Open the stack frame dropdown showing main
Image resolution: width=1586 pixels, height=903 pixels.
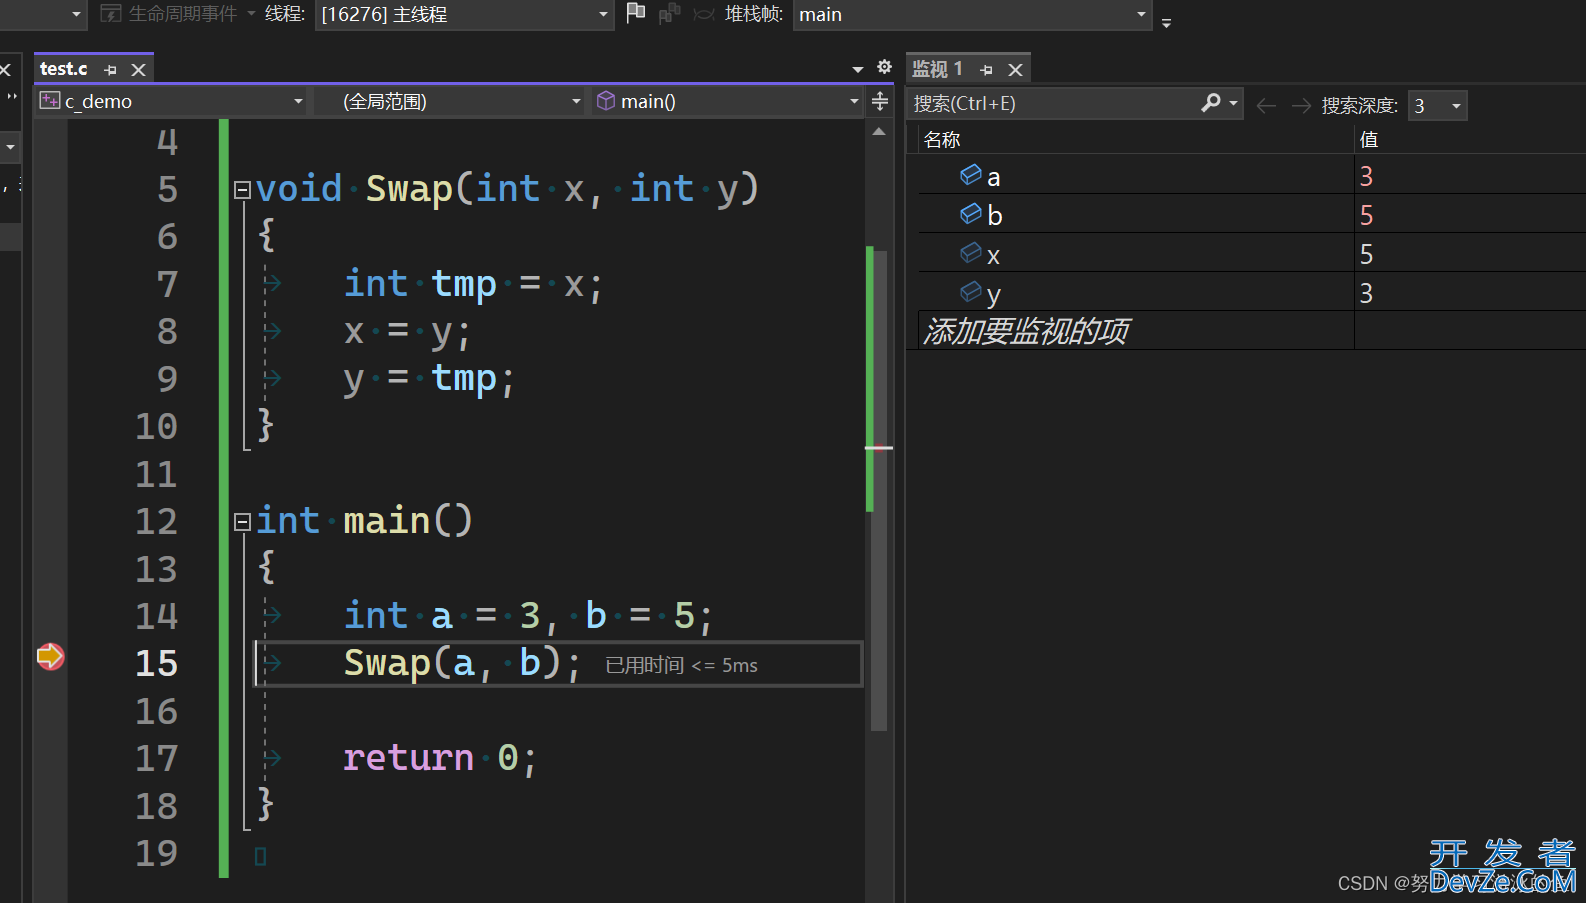[972, 15]
